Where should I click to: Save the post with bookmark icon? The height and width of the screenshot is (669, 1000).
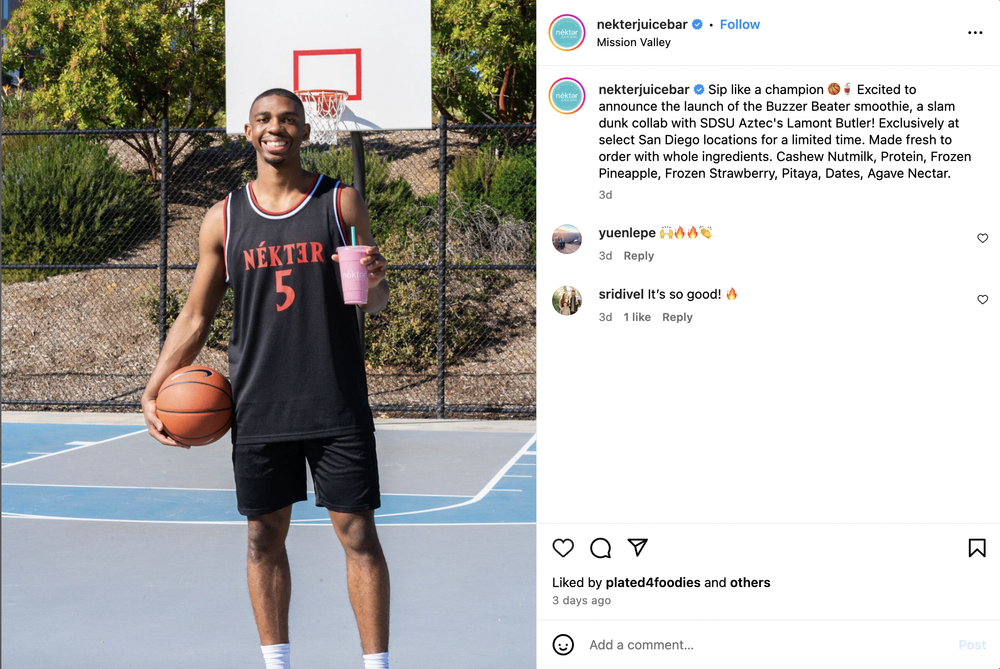pyautogui.click(x=976, y=548)
